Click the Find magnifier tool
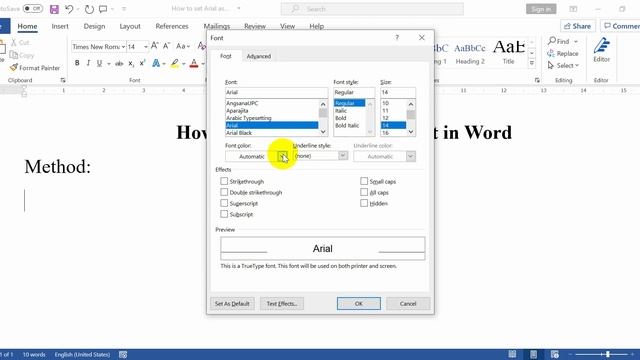This screenshot has height=360, width=640. pyautogui.click(x=558, y=41)
